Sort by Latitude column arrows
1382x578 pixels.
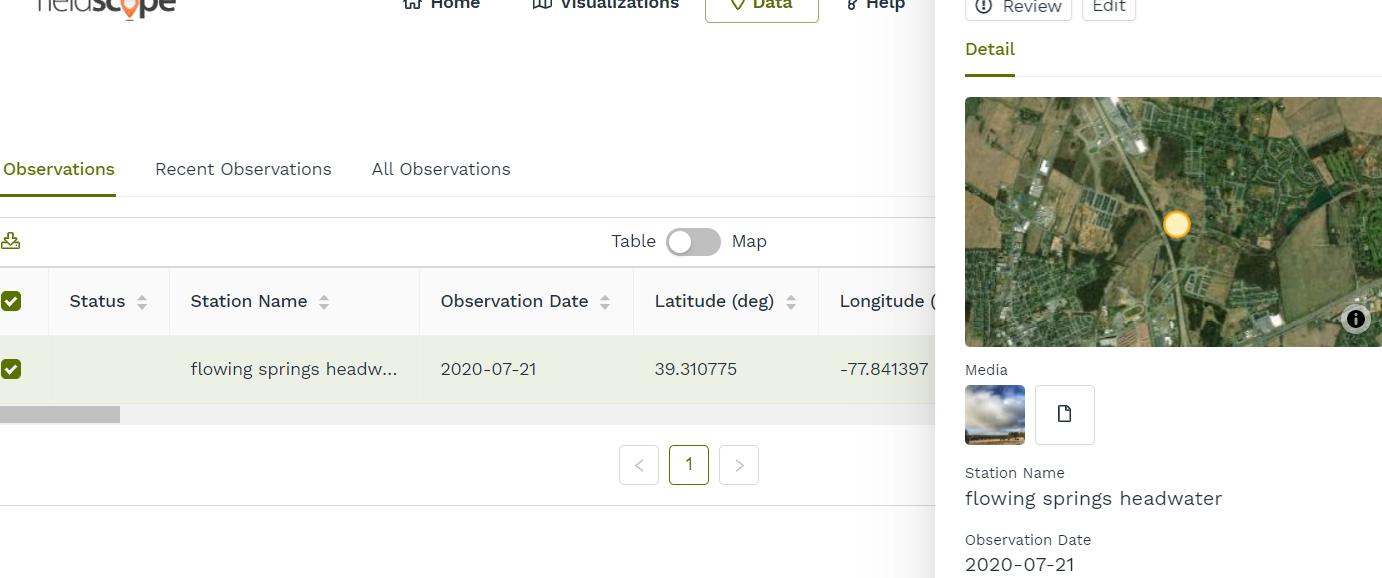(x=791, y=302)
